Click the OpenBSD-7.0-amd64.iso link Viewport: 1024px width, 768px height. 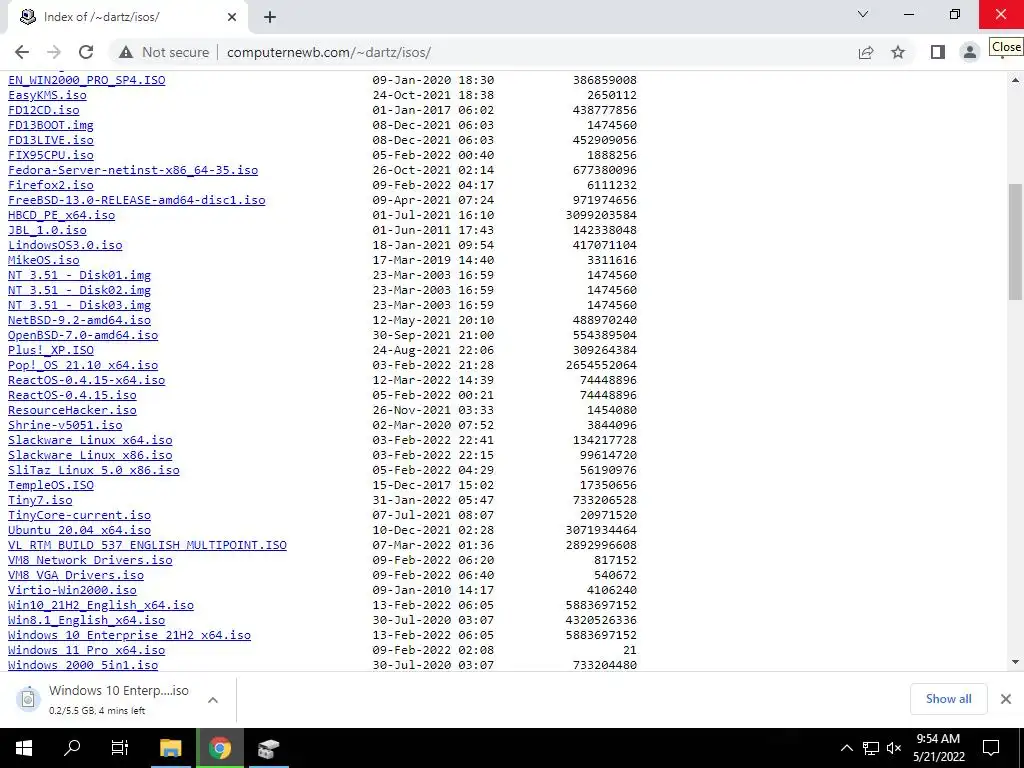83,335
